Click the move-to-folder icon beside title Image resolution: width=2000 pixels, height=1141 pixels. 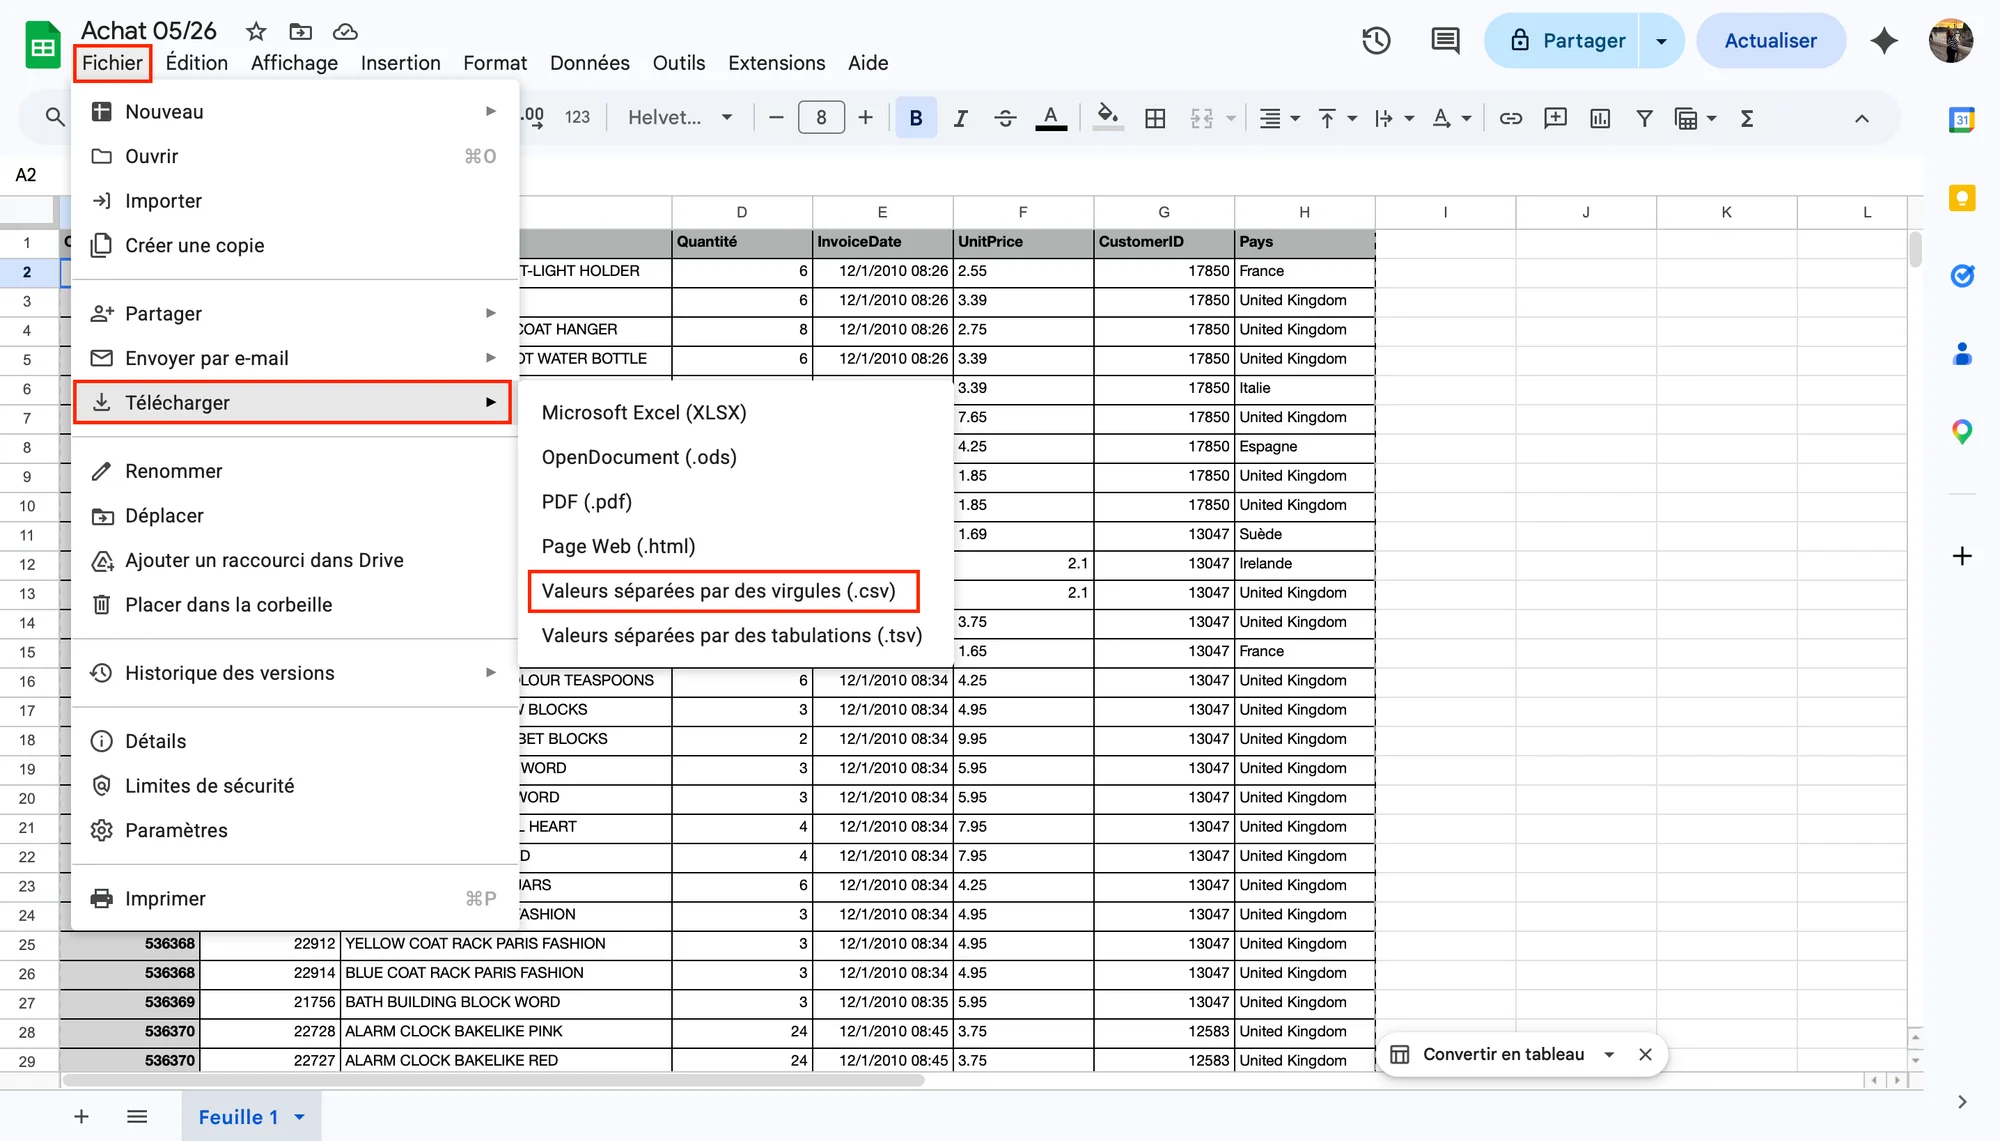[x=300, y=31]
